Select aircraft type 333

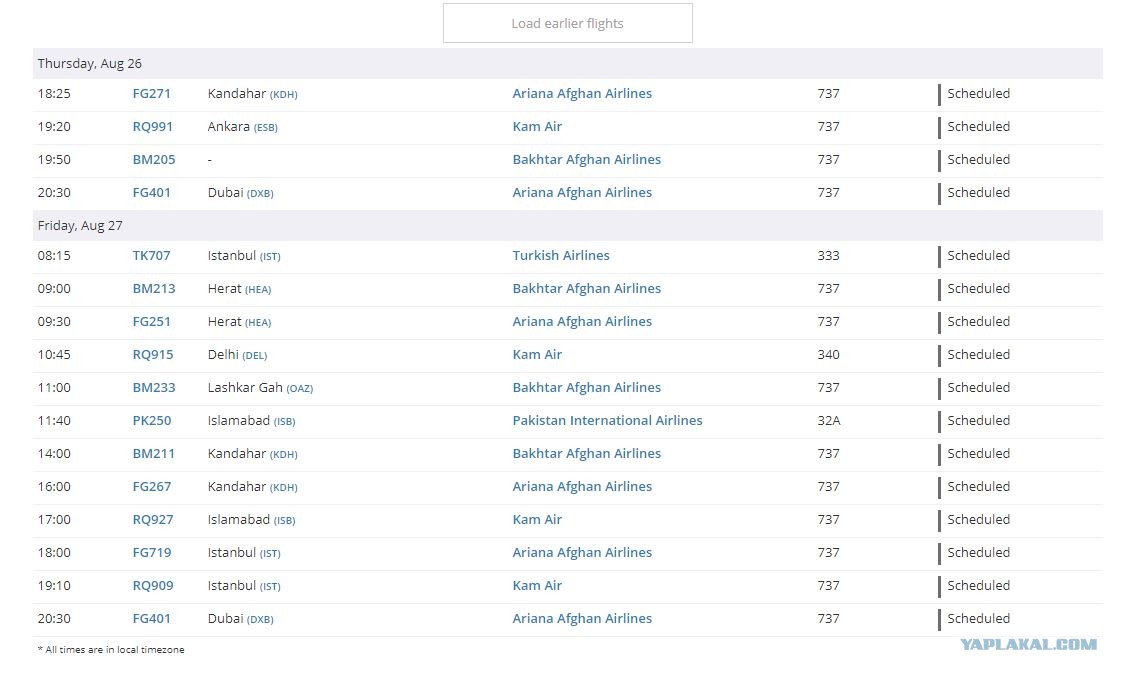tap(828, 256)
